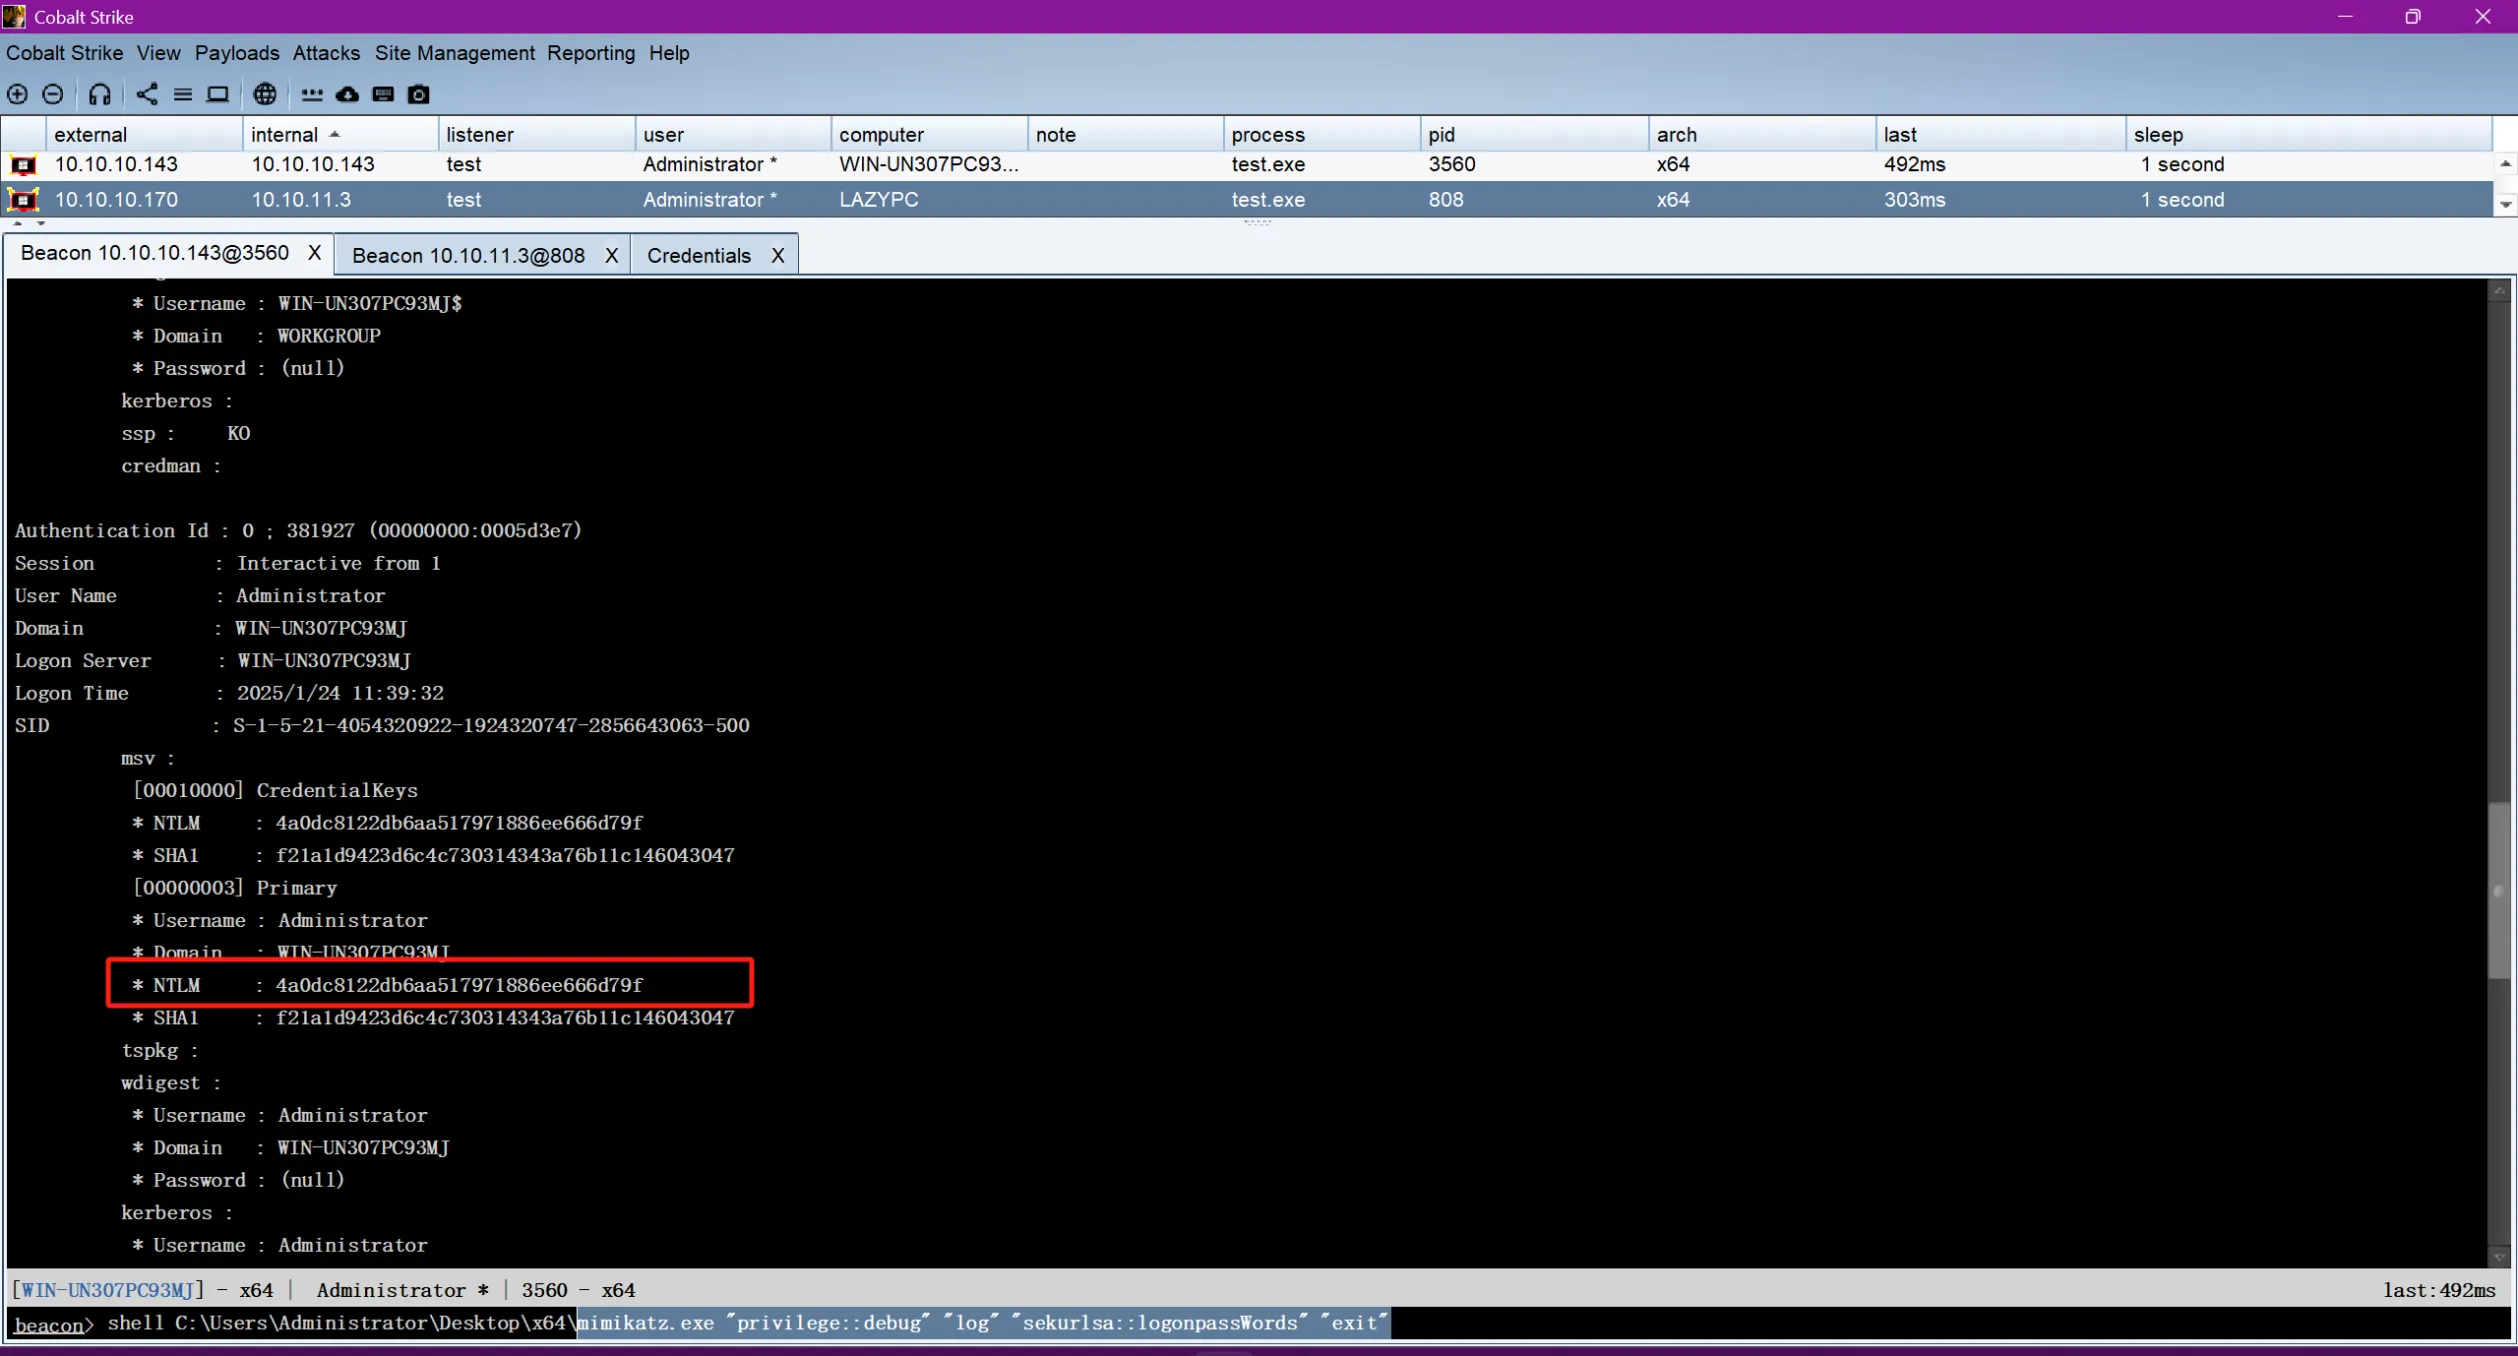The width and height of the screenshot is (2518, 1356).
Task: Sort sessions by user column header
Action: (732, 134)
